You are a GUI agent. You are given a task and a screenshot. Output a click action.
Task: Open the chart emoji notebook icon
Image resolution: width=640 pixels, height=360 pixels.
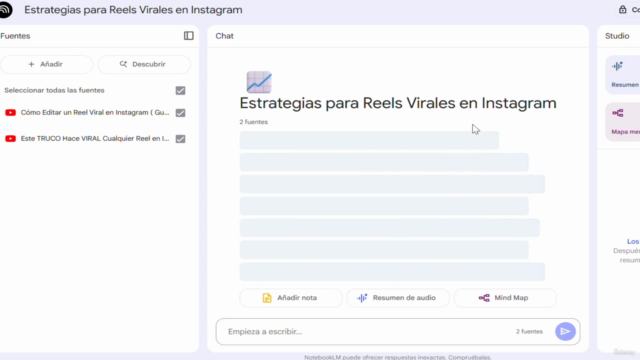click(259, 82)
